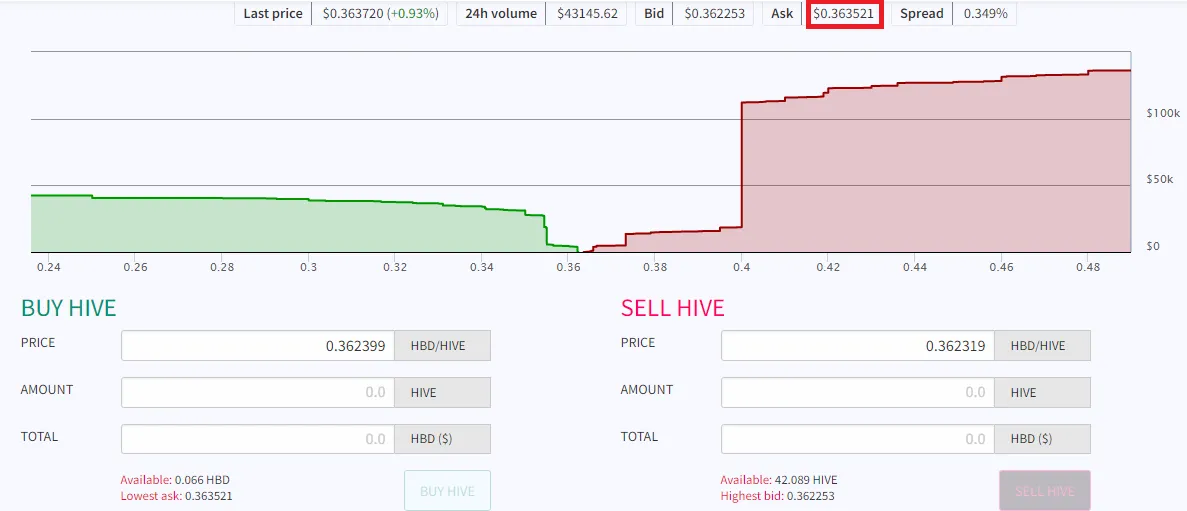Screen dimensions: 1187x511
Task: Click the BUY HIVE heading
Action: coord(69,308)
